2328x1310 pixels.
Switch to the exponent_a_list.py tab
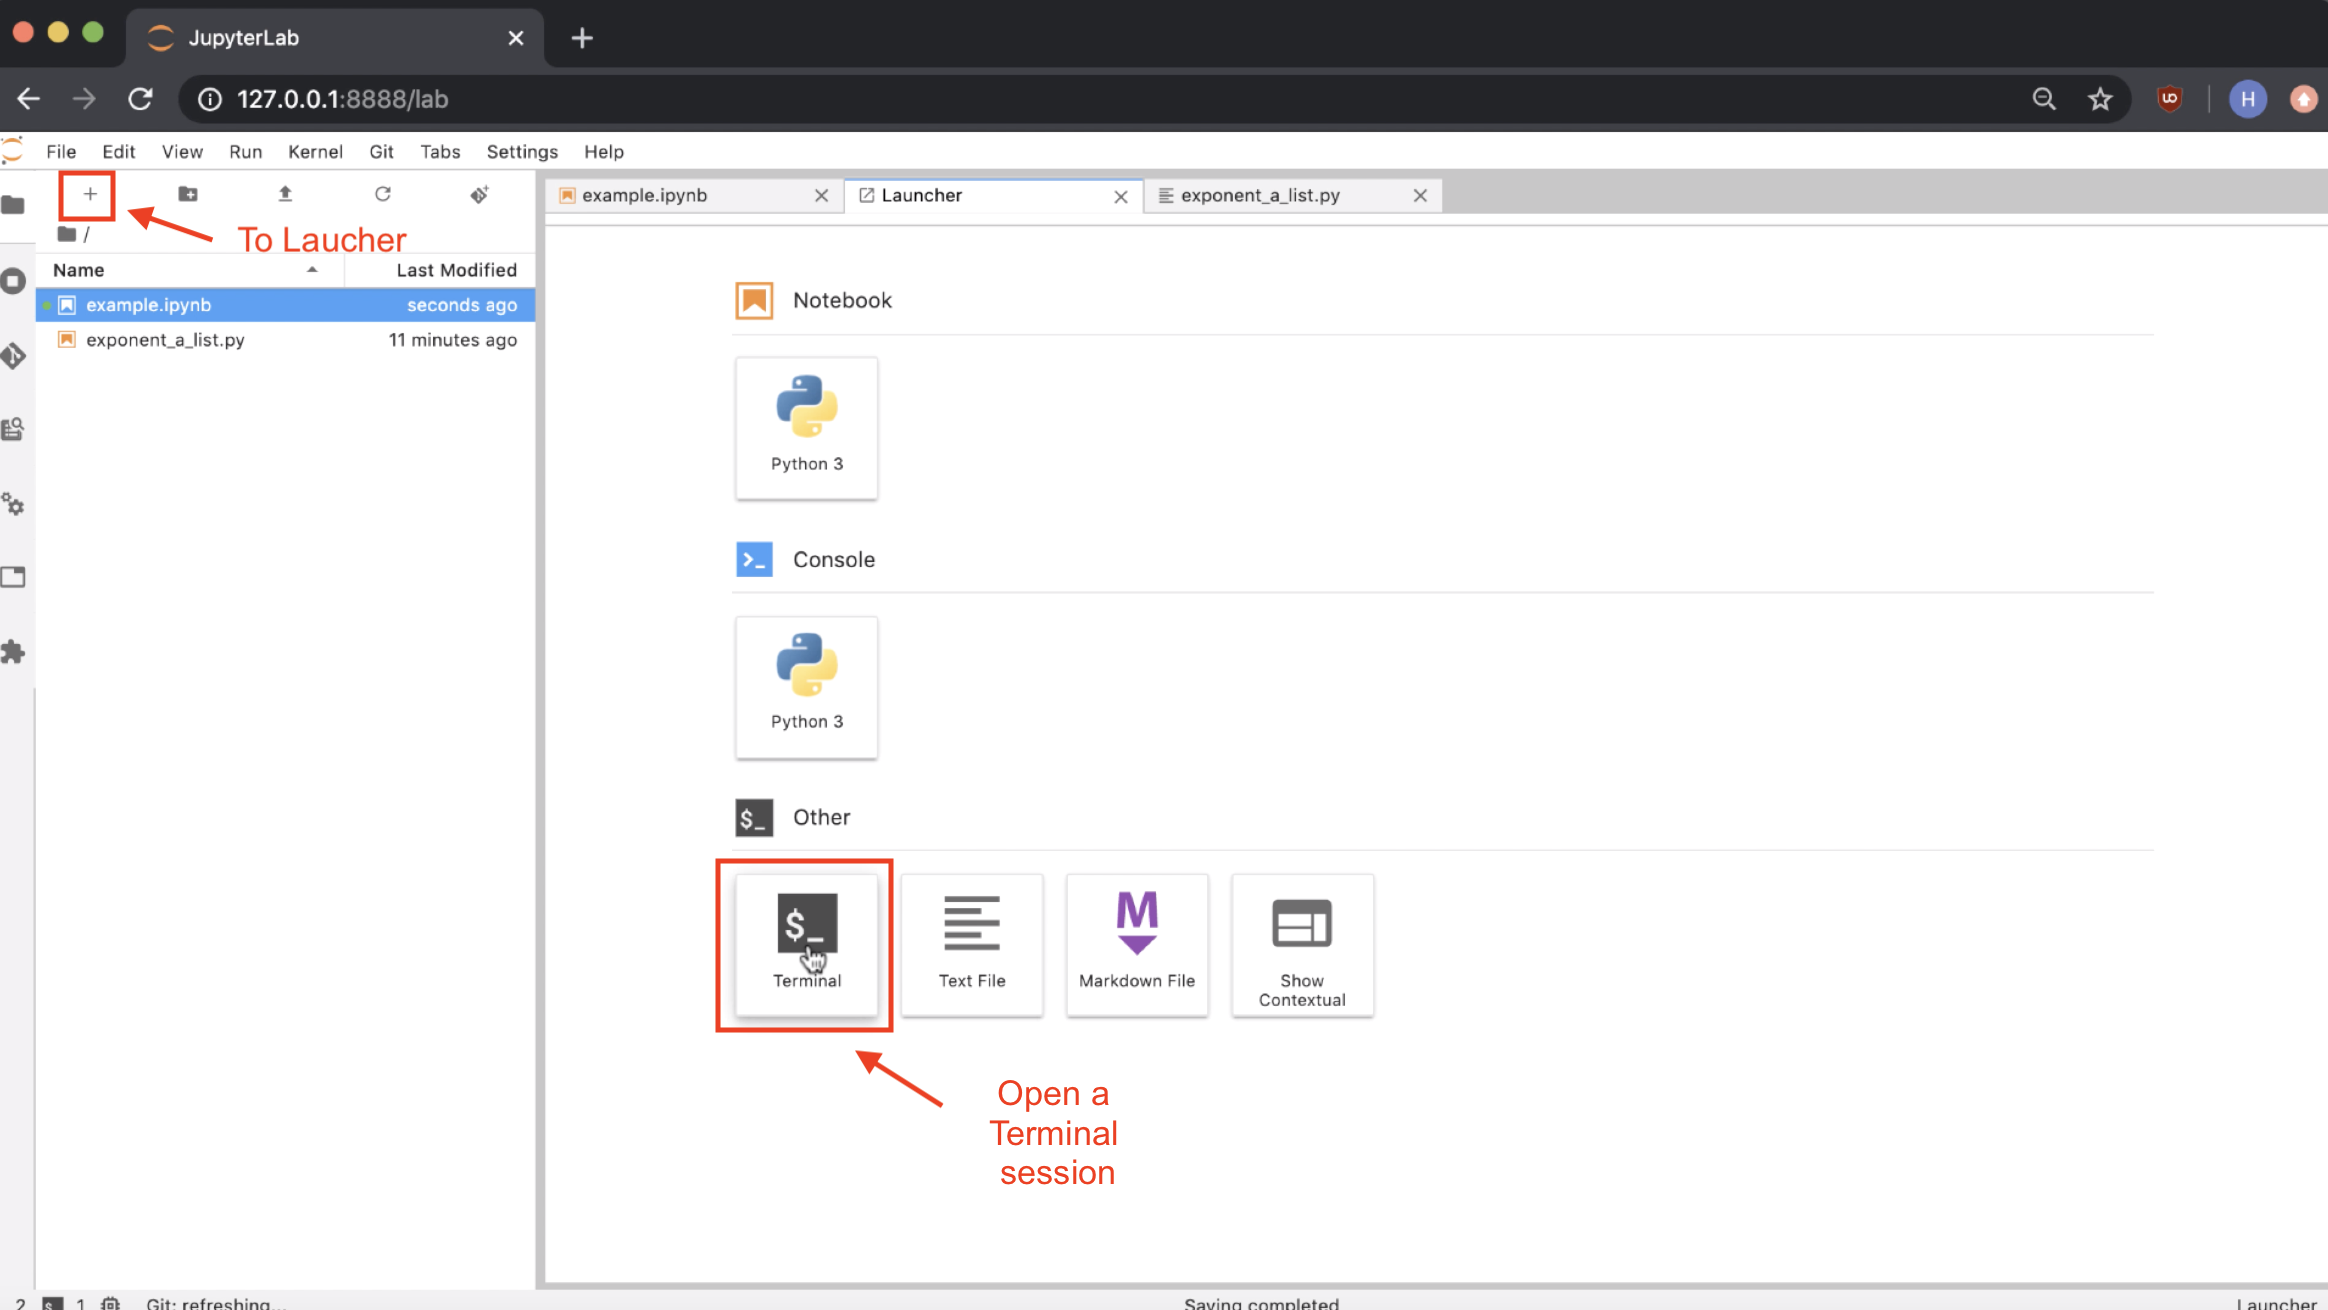click(x=1259, y=196)
